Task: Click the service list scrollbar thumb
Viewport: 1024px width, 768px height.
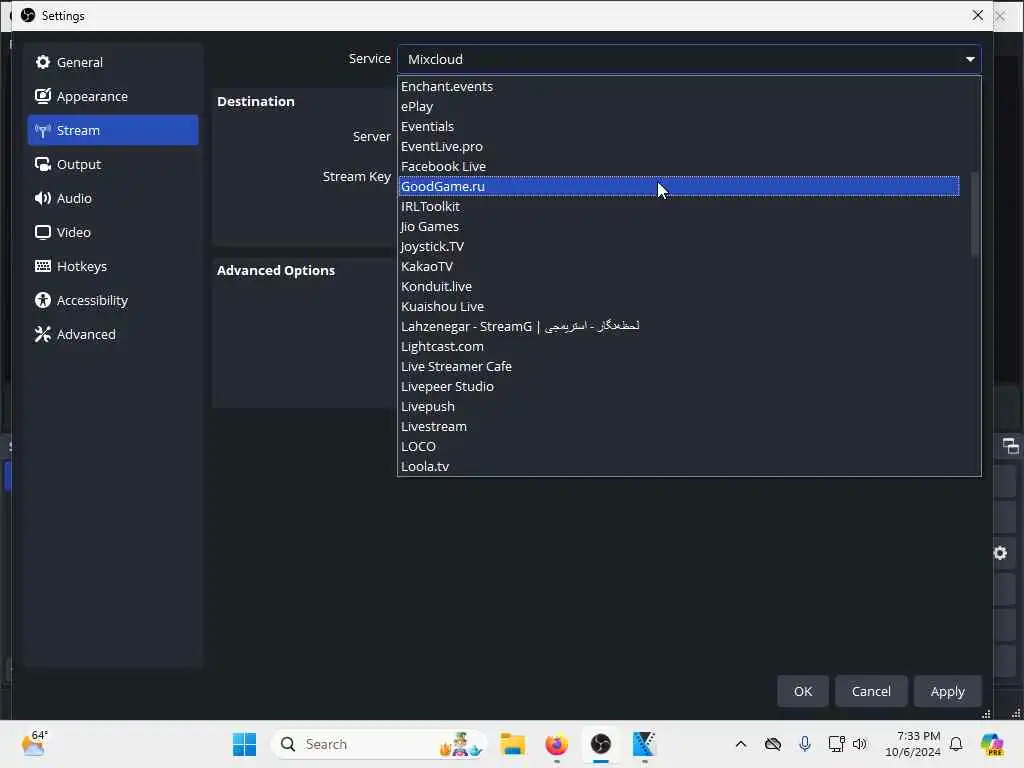Action: click(974, 214)
